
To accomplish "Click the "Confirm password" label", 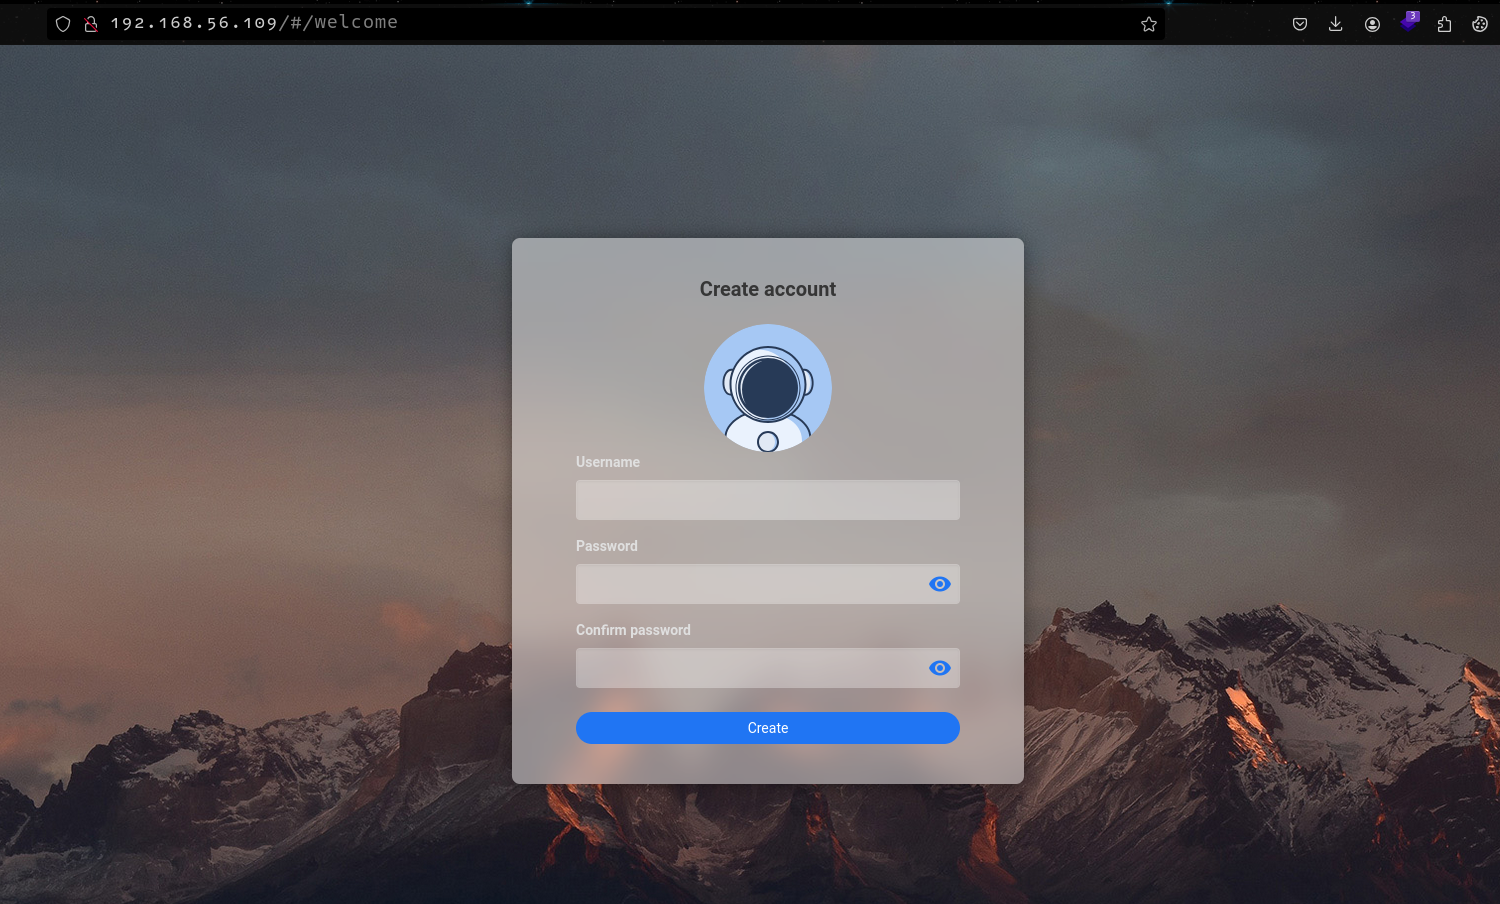I will [633, 630].
